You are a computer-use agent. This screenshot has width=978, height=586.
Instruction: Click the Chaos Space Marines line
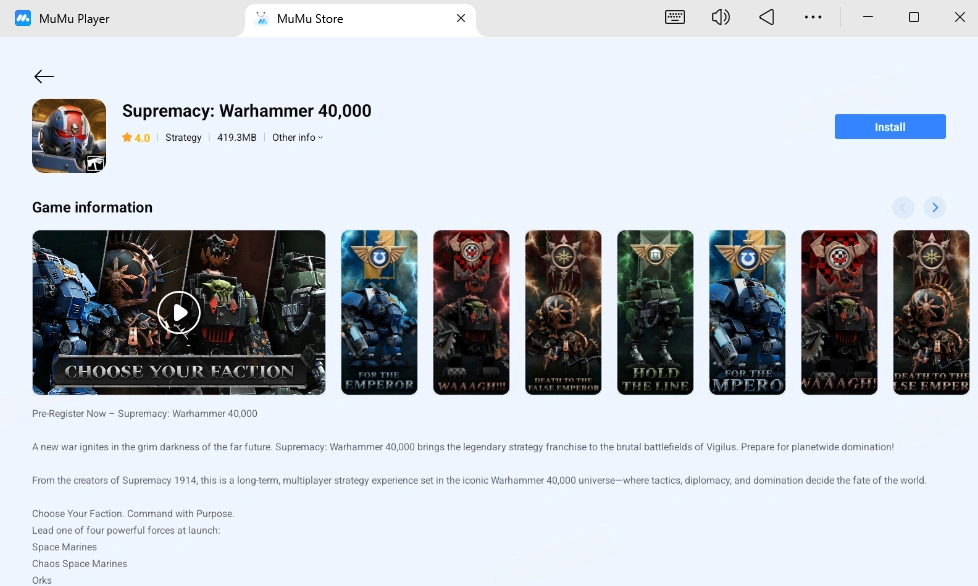(x=80, y=564)
